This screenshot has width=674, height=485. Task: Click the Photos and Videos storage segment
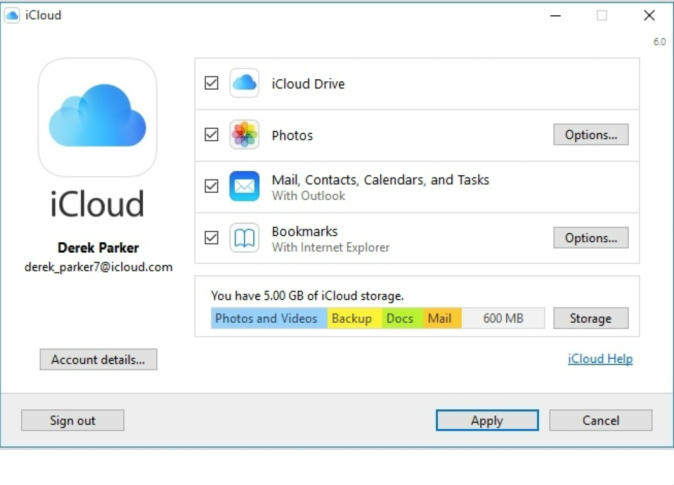click(268, 318)
